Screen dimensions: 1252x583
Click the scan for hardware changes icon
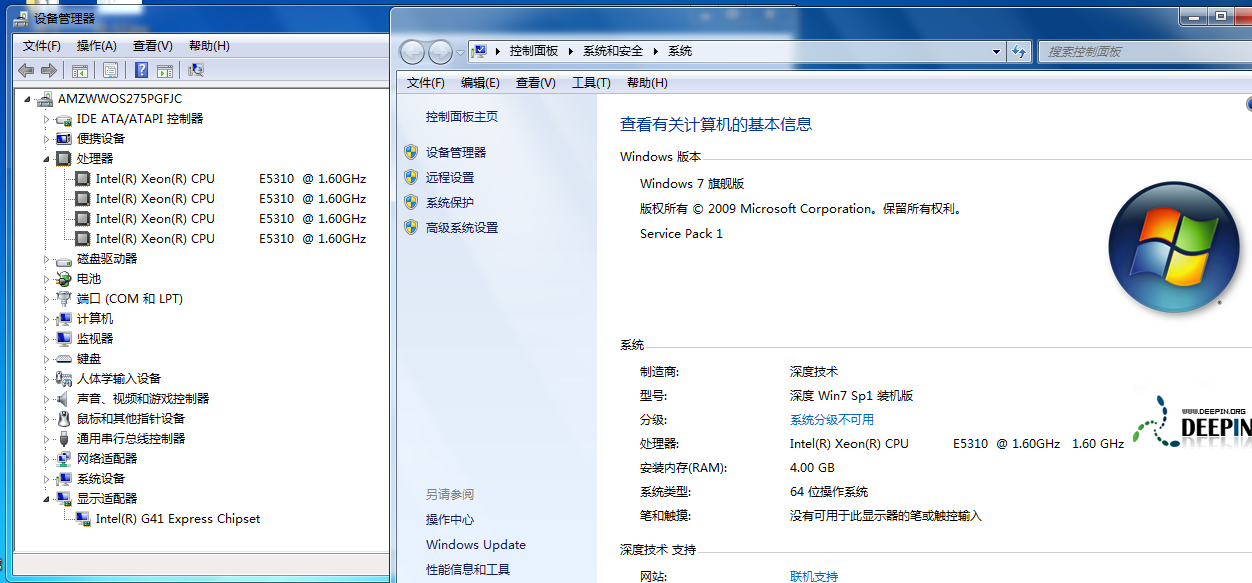(196, 70)
